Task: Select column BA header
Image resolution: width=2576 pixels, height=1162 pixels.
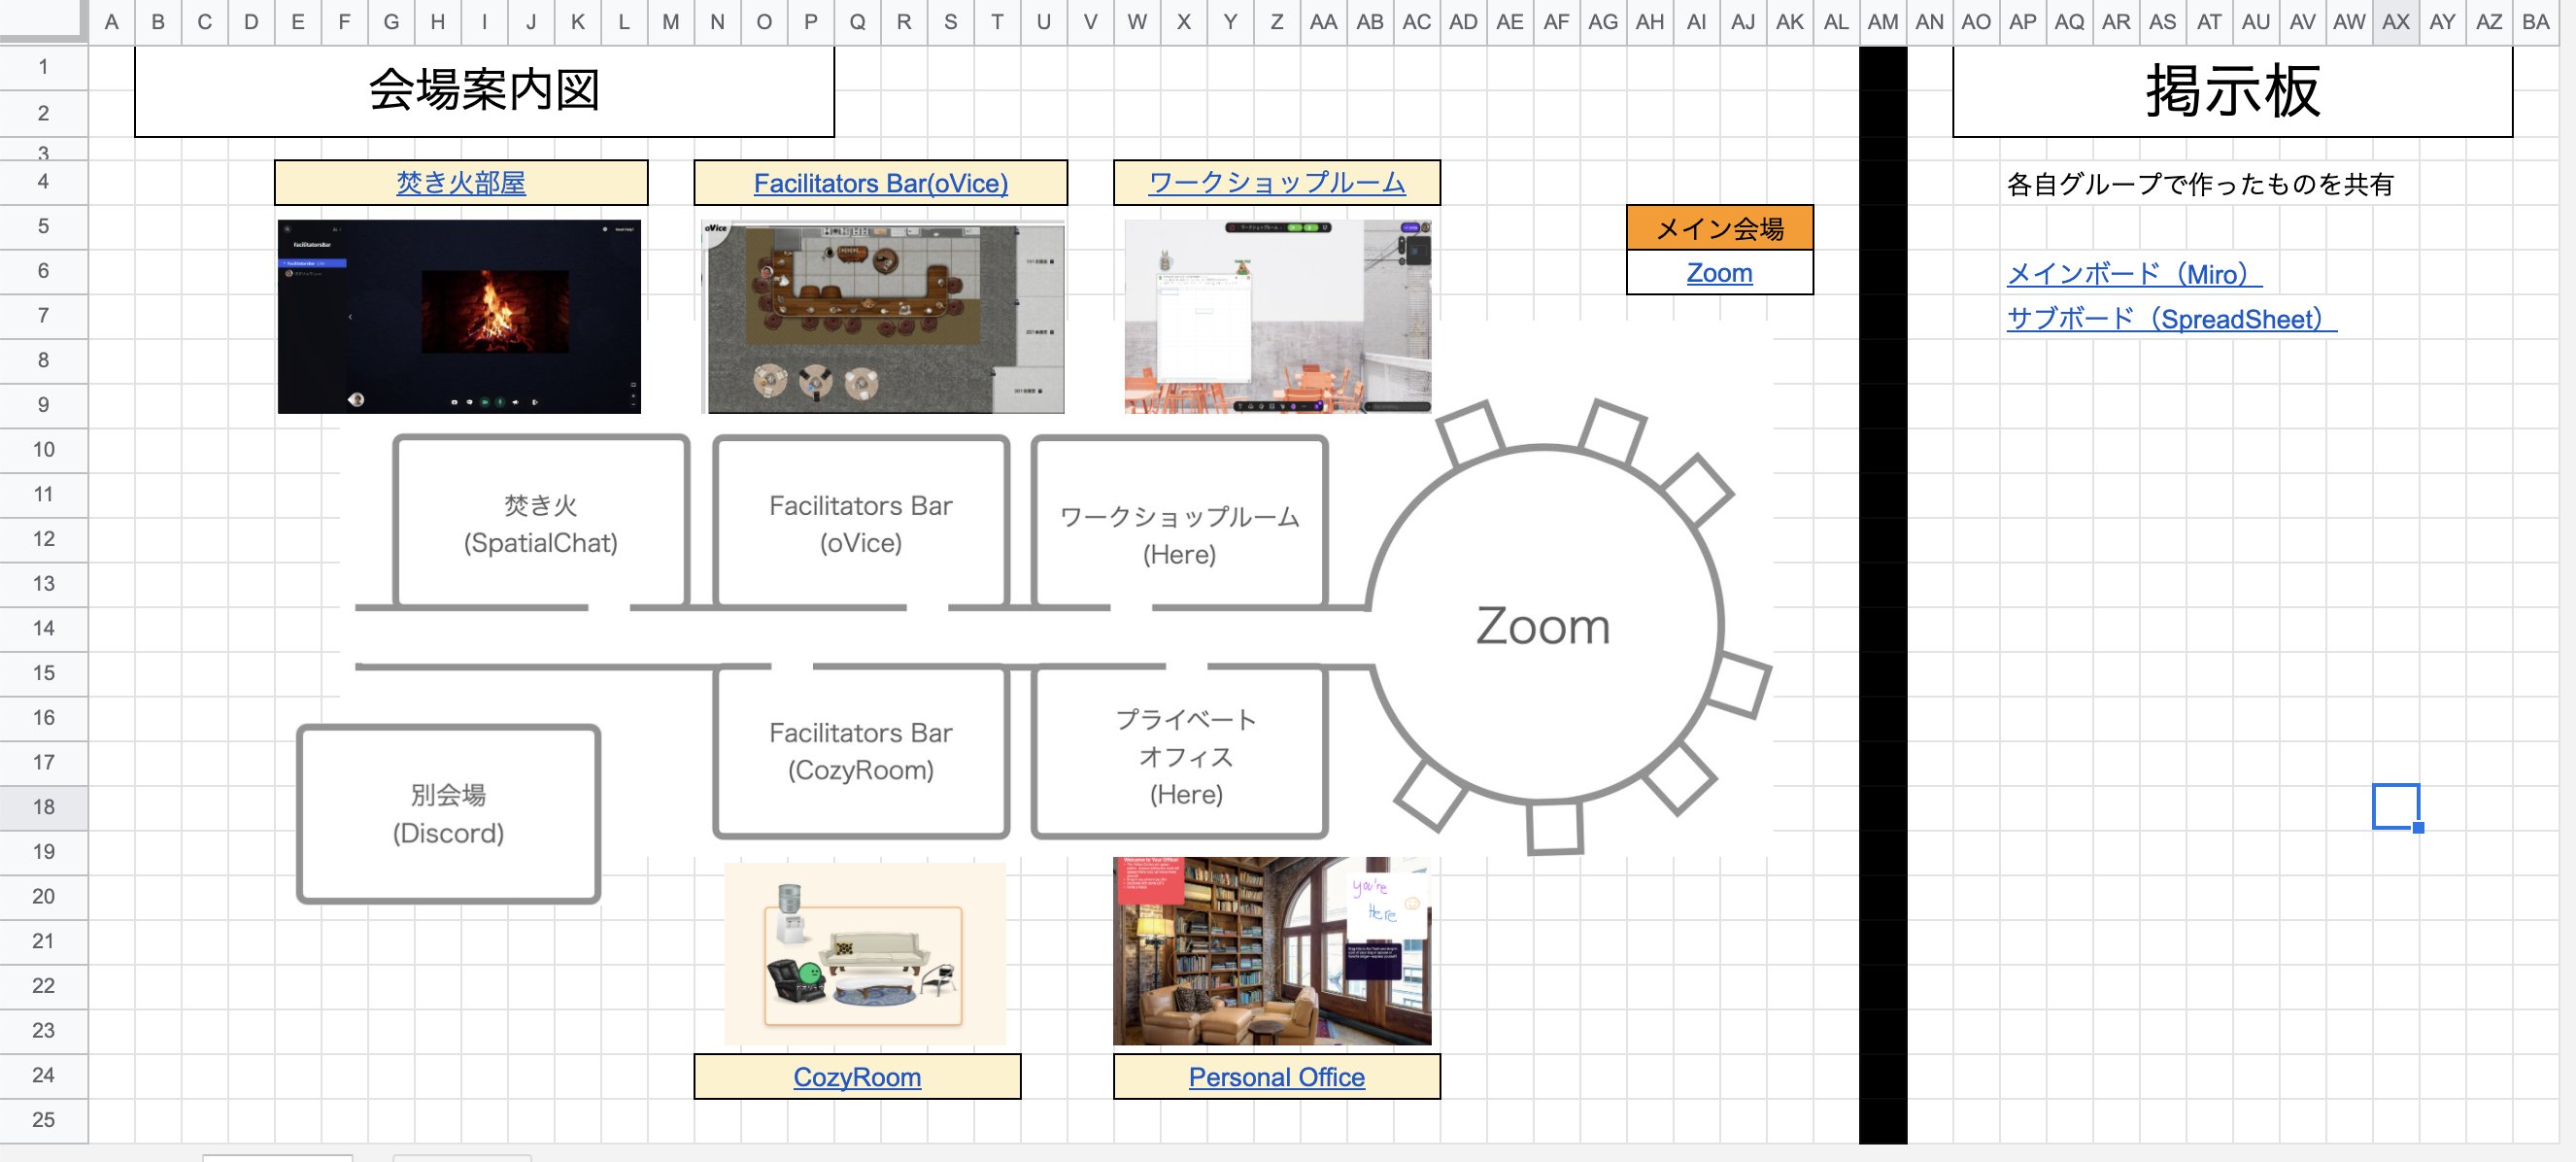Action: click(x=2535, y=22)
